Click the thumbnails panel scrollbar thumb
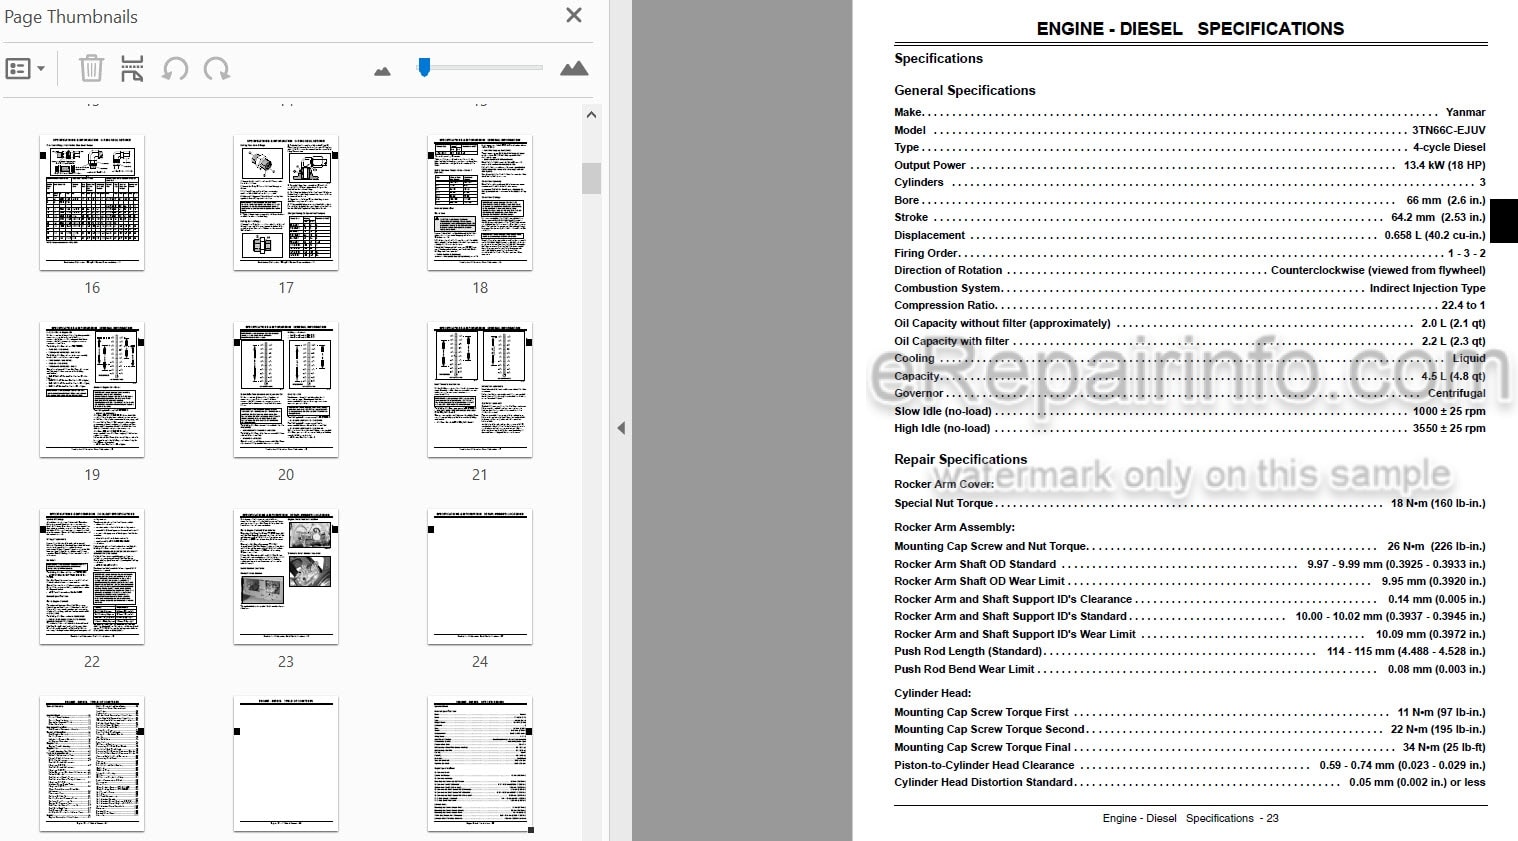The image size is (1518, 841). [591, 178]
